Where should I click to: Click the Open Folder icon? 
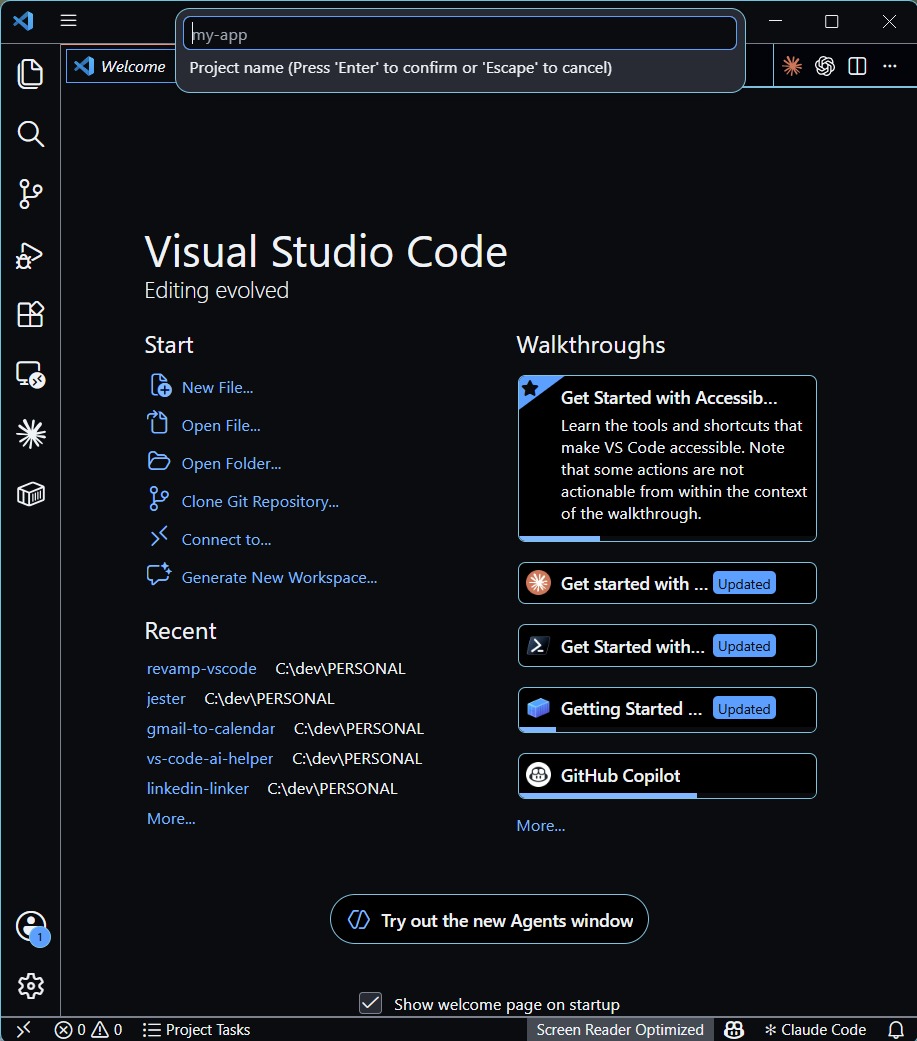pyautogui.click(x=159, y=461)
